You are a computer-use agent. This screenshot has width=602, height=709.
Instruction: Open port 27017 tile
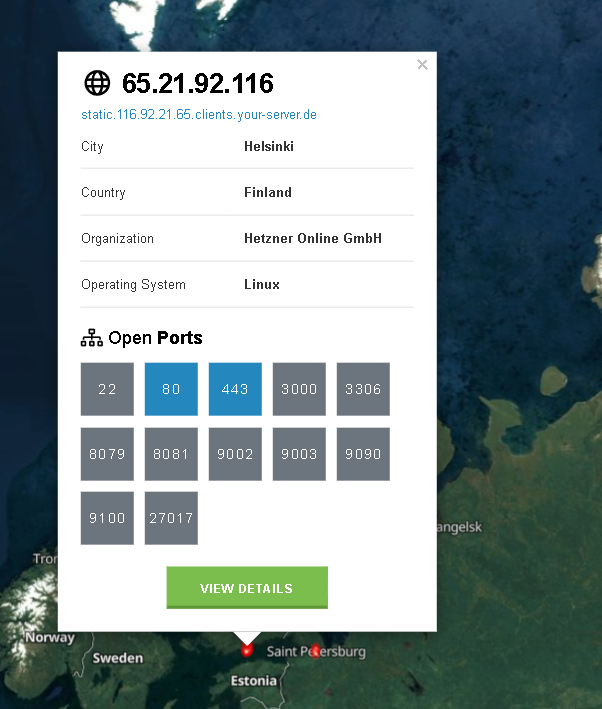tap(171, 518)
